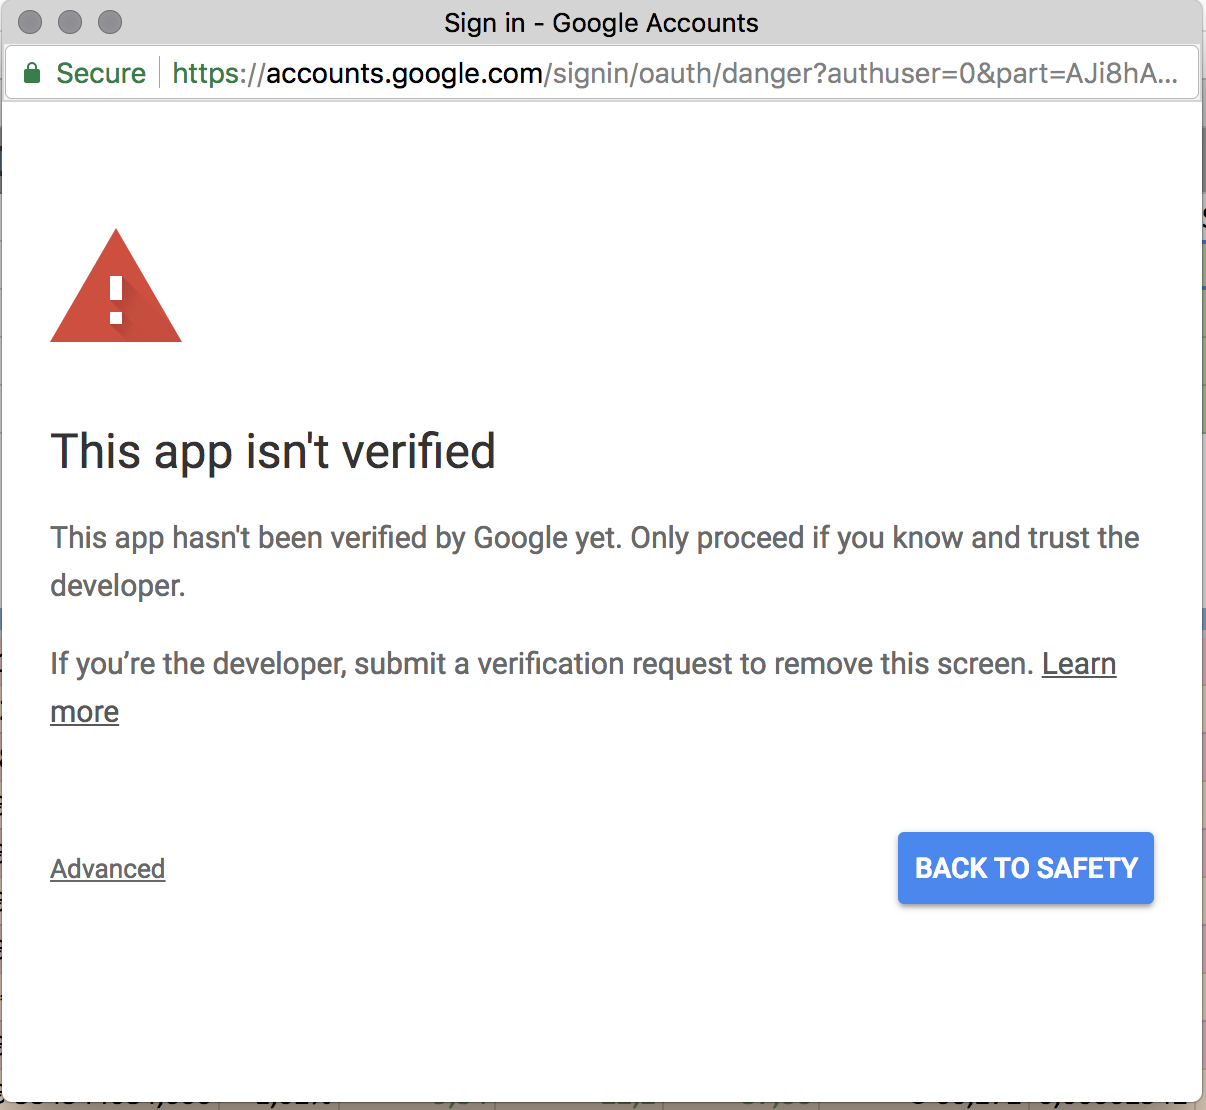Viewport: 1206px width, 1110px height.
Task: Click the "Secure" label in address bar
Action: (x=101, y=73)
